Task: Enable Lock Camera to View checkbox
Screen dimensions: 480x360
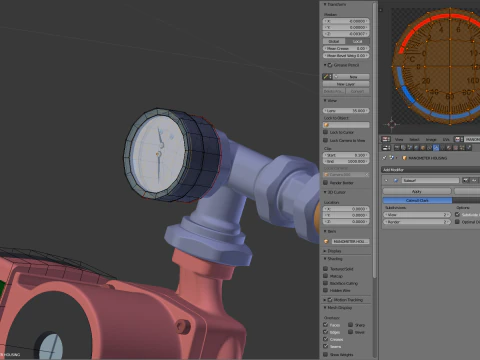Action: (x=326, y=140)
